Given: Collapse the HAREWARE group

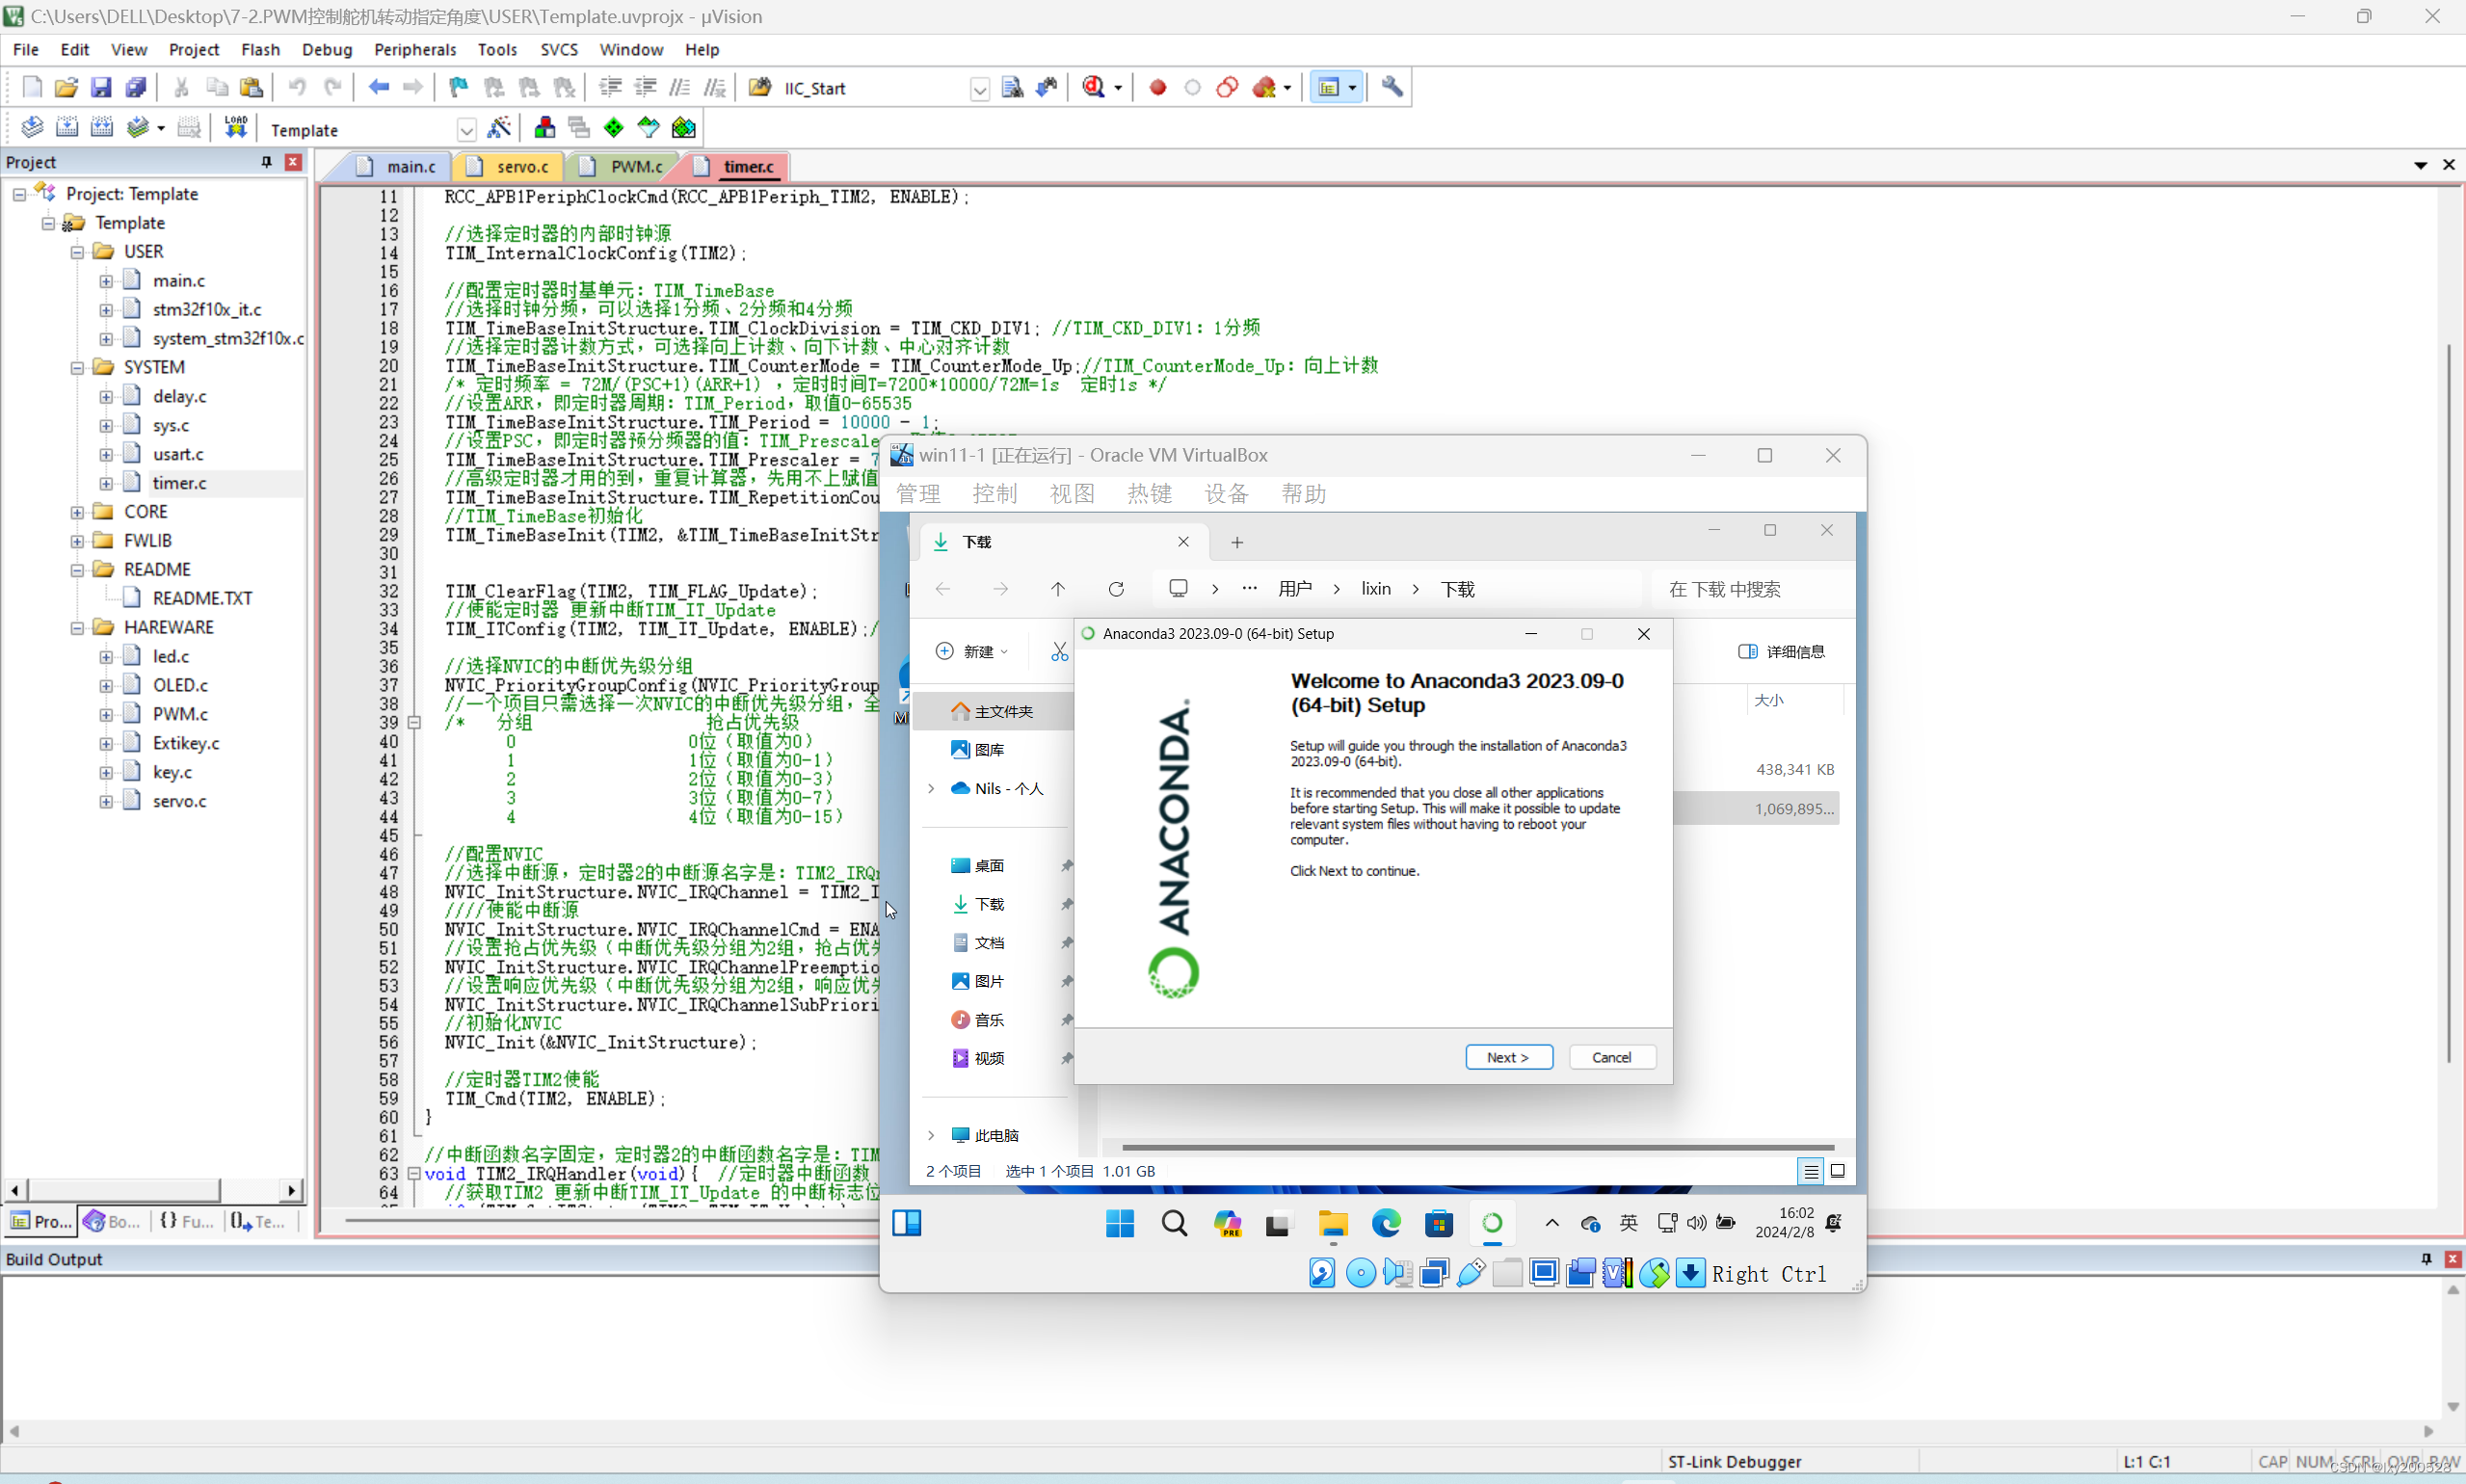Looking at the screenshot, I should 77,628.
